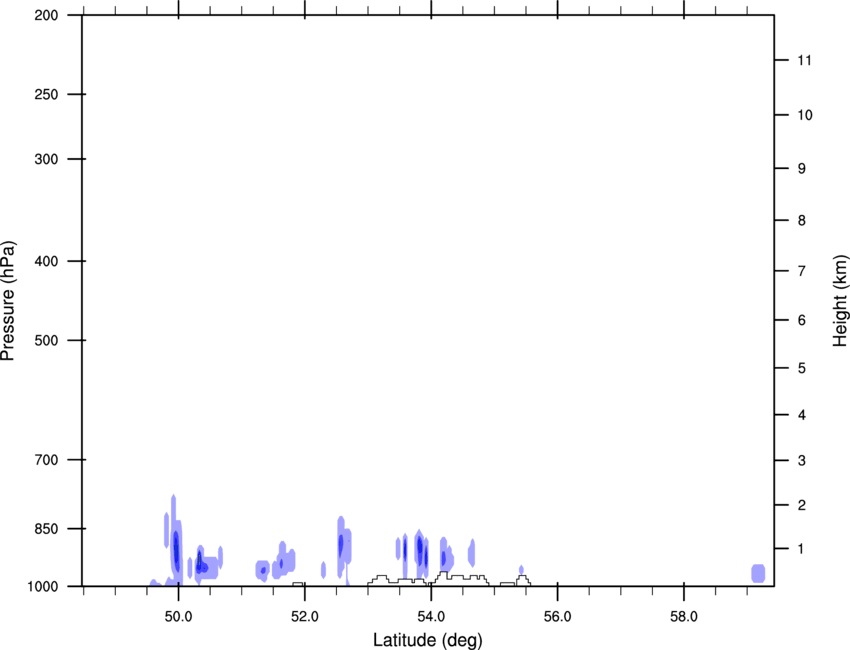850x650 pixels.
Task: Click the 'Latitude (deg)' axis title
Action: [x=427, y=640]
